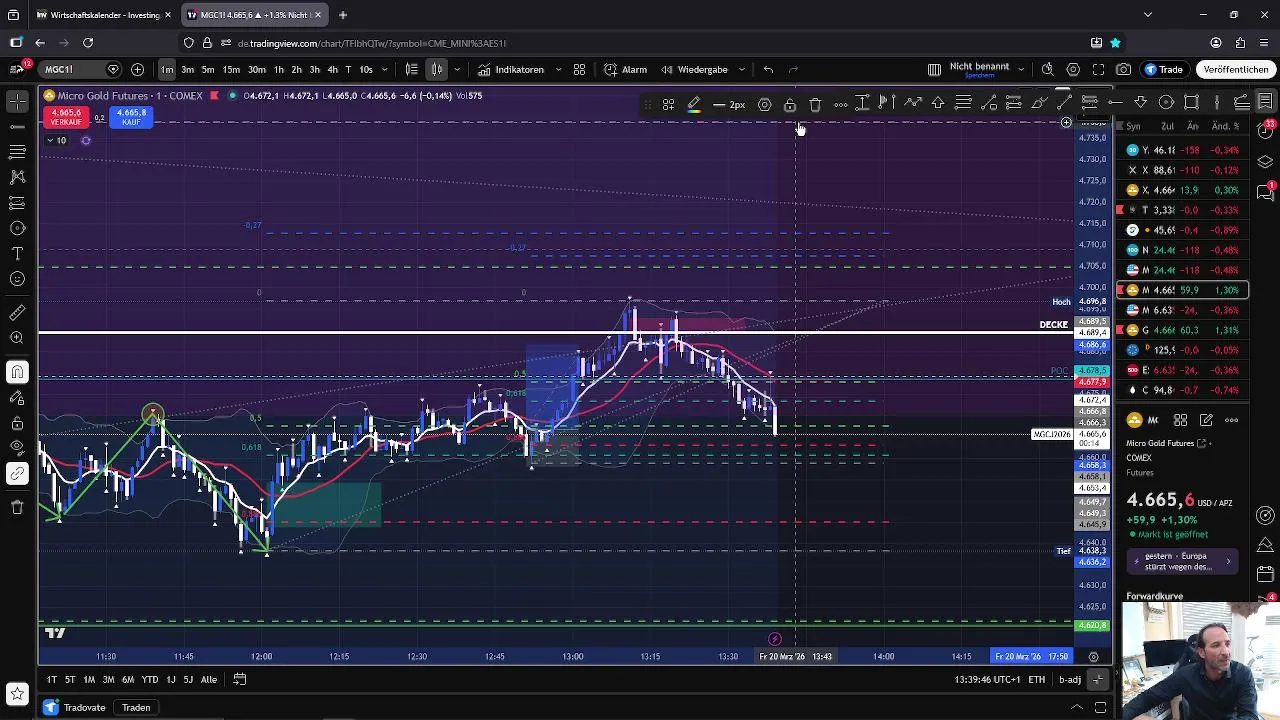Maximize the bottom panel
The height and width of the screenshot is (720, 1280).
(x=1100, y=707)
